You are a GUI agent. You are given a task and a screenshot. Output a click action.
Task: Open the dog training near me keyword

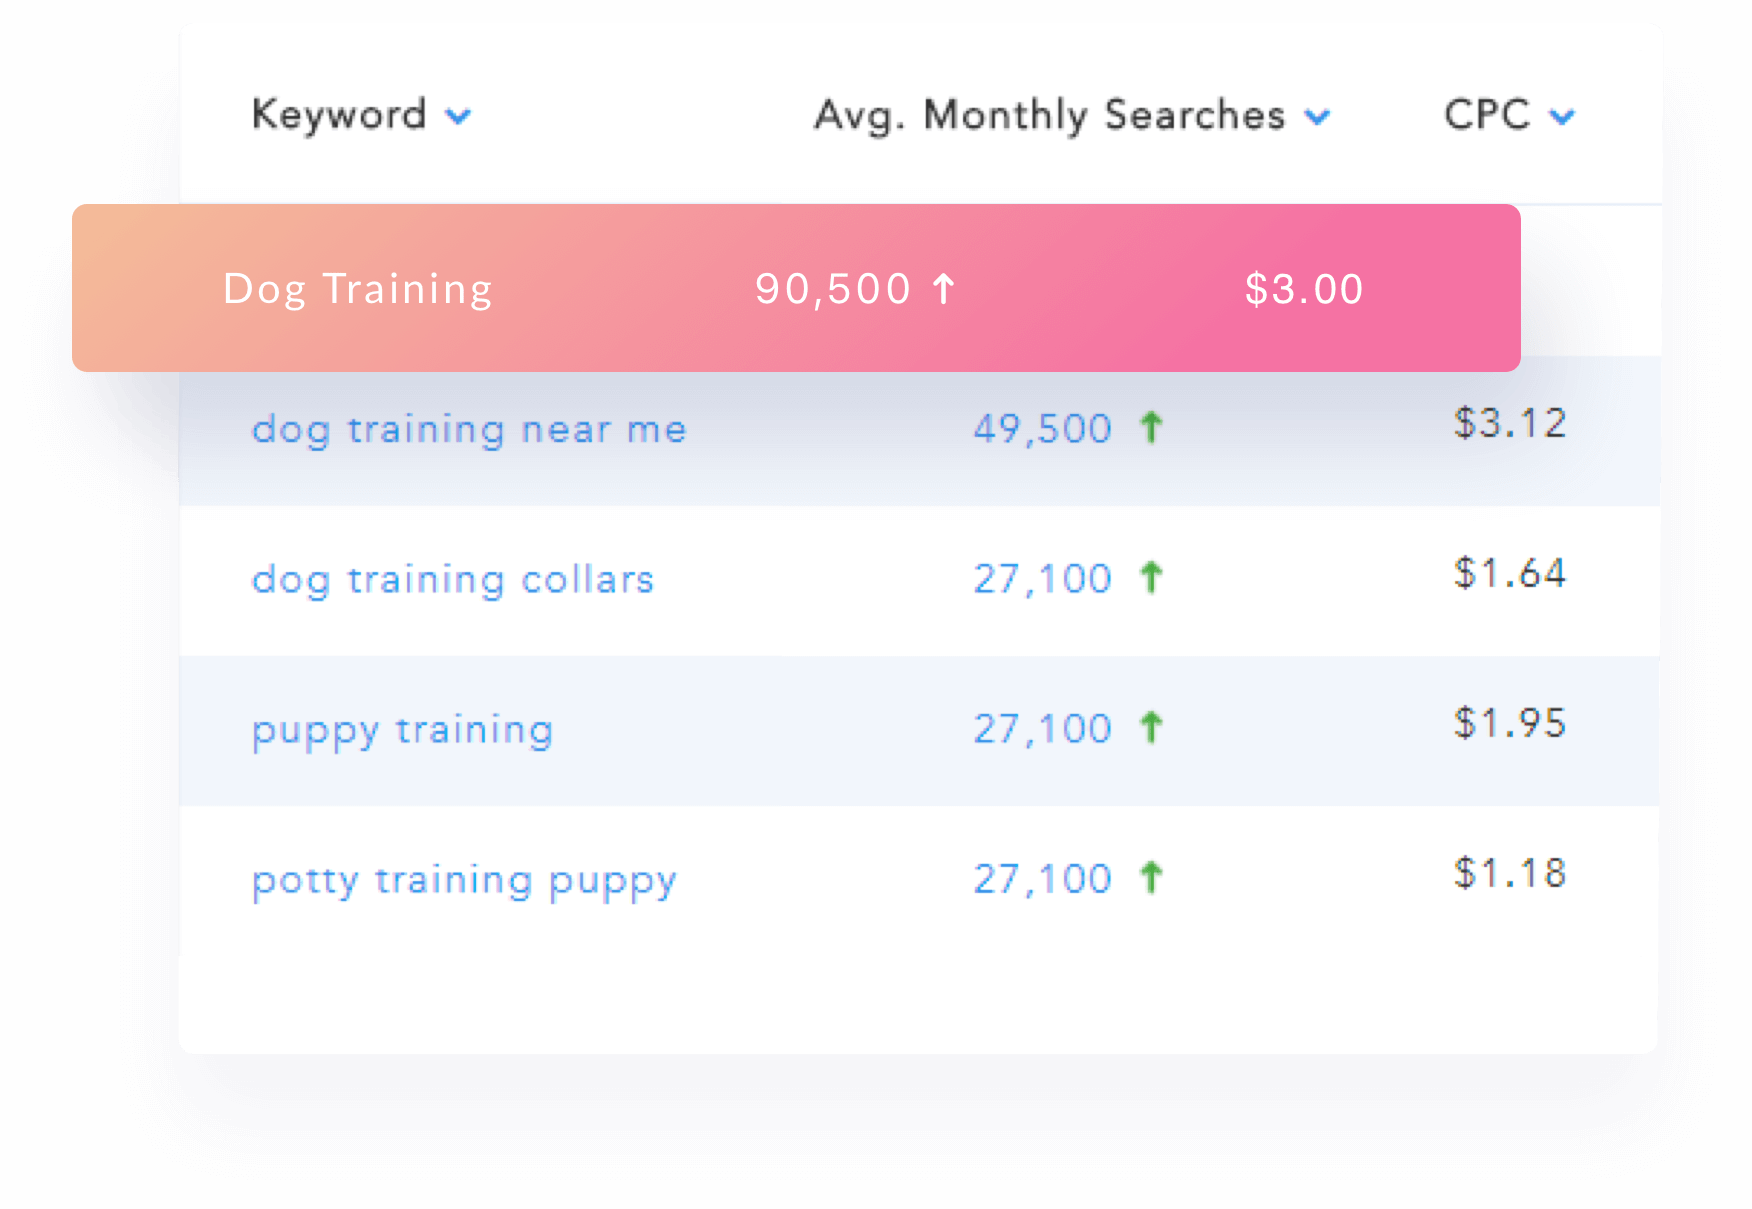click(x=469, y=430)
